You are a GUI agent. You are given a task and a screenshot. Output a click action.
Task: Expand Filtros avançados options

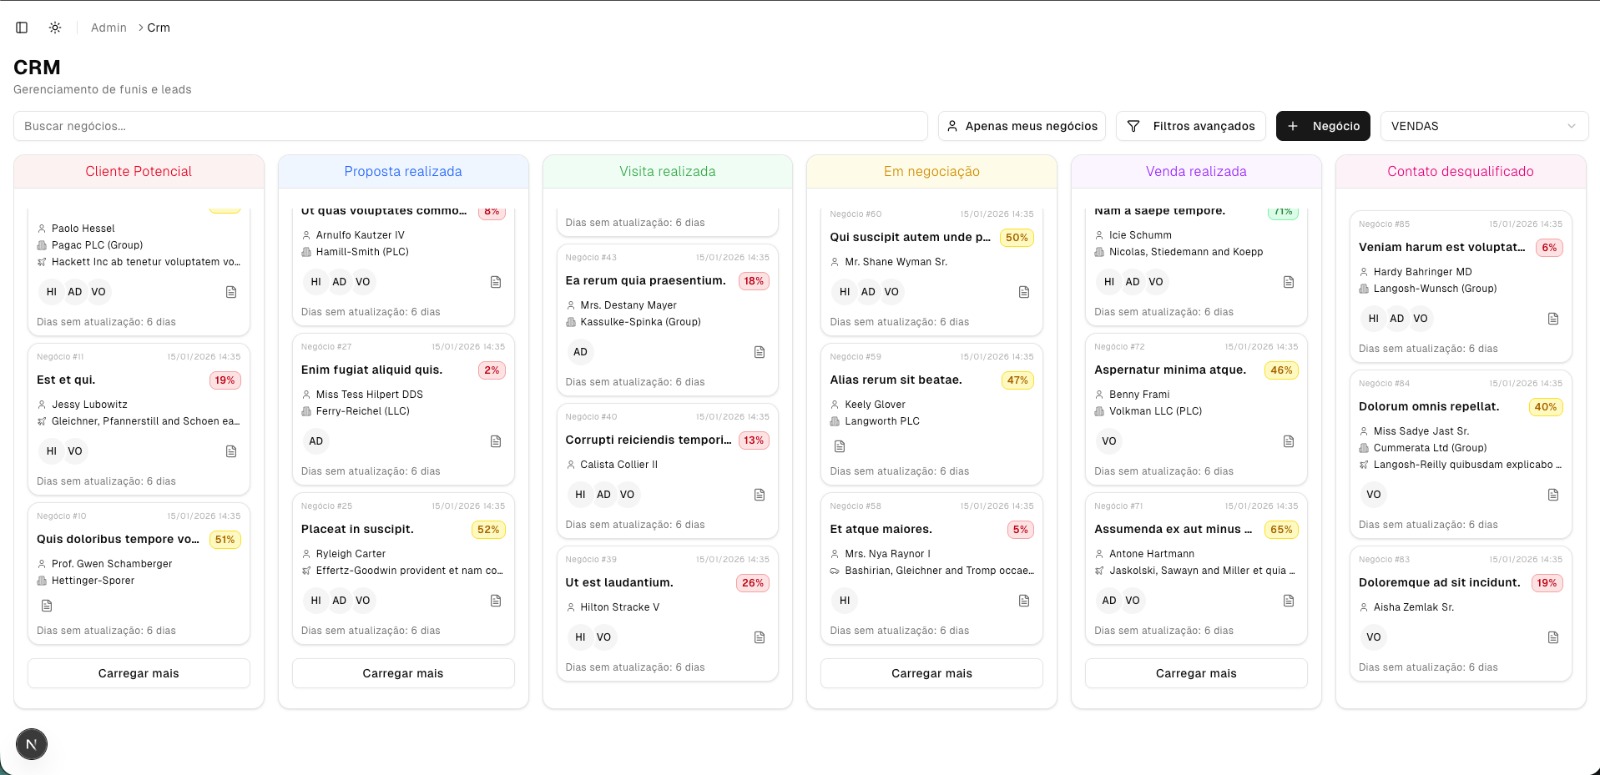pyautogui.click(x=1191, y=126)
